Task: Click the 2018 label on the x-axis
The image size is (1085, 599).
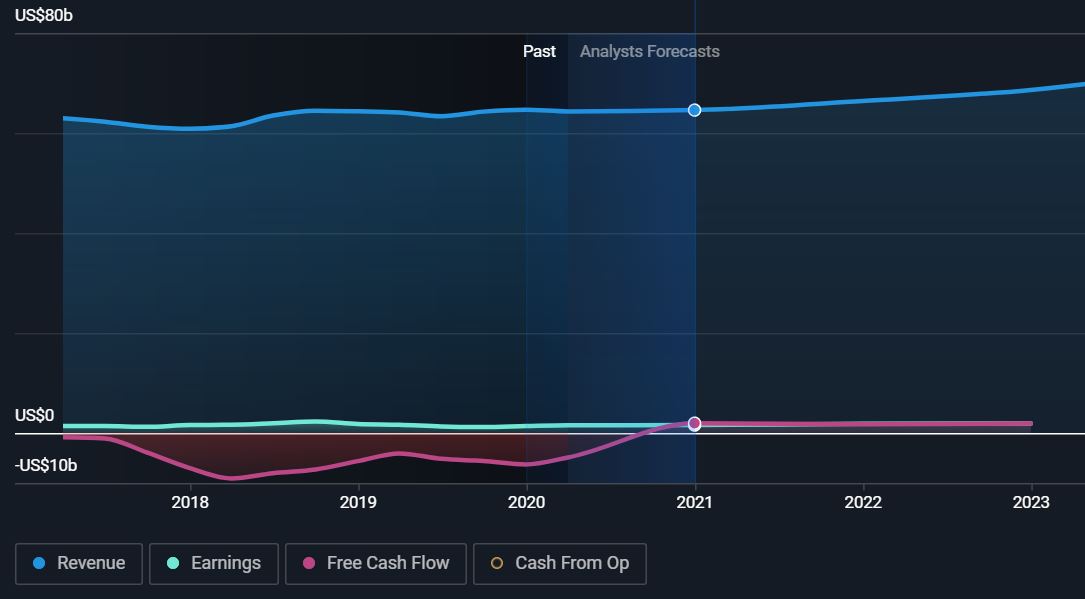Action: tap(190, 502)
